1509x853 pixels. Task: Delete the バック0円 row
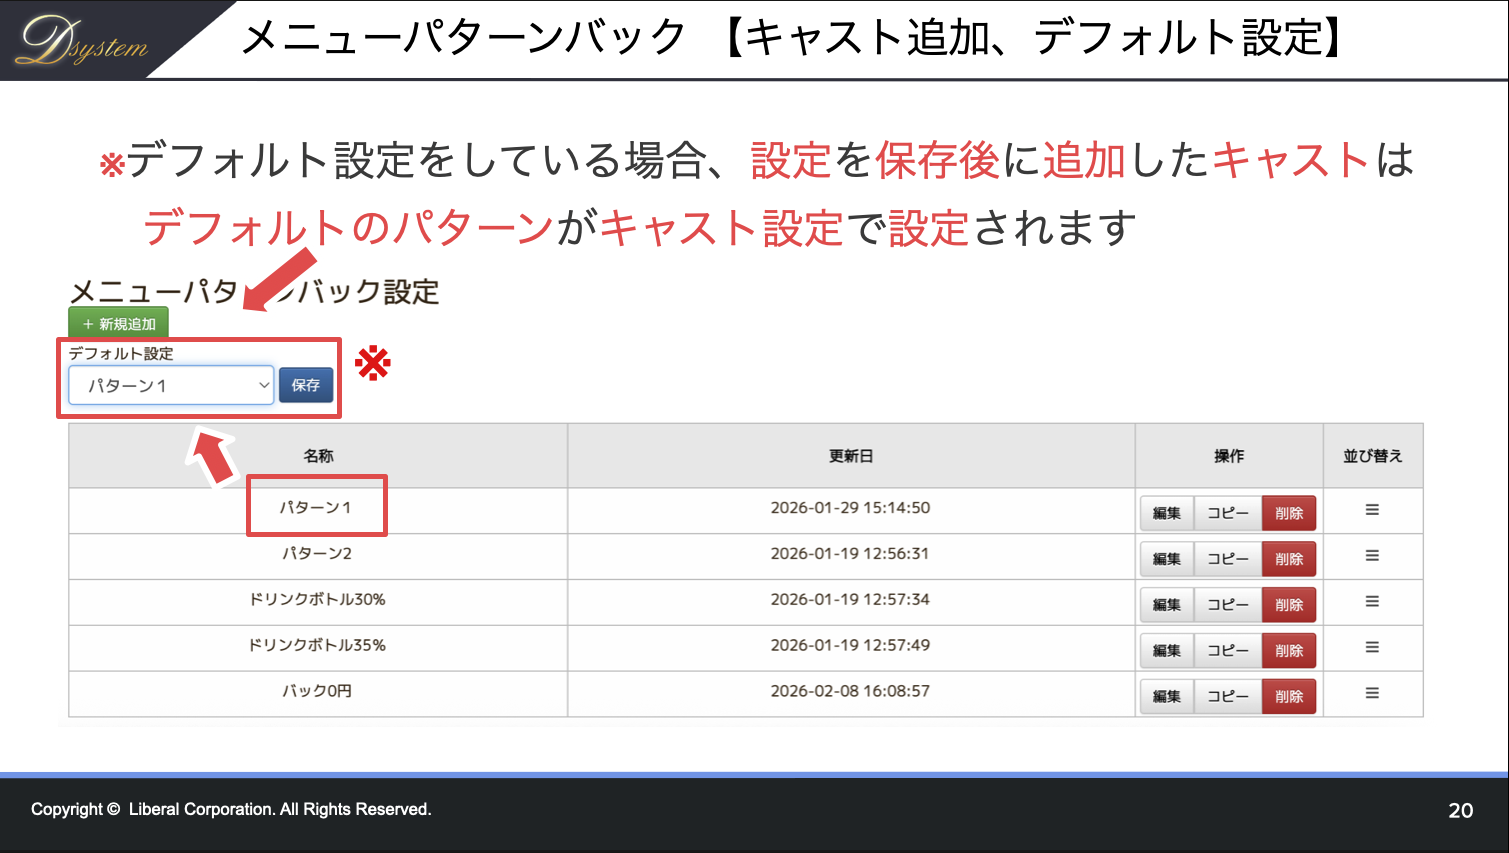click(x=1289, y=697)
